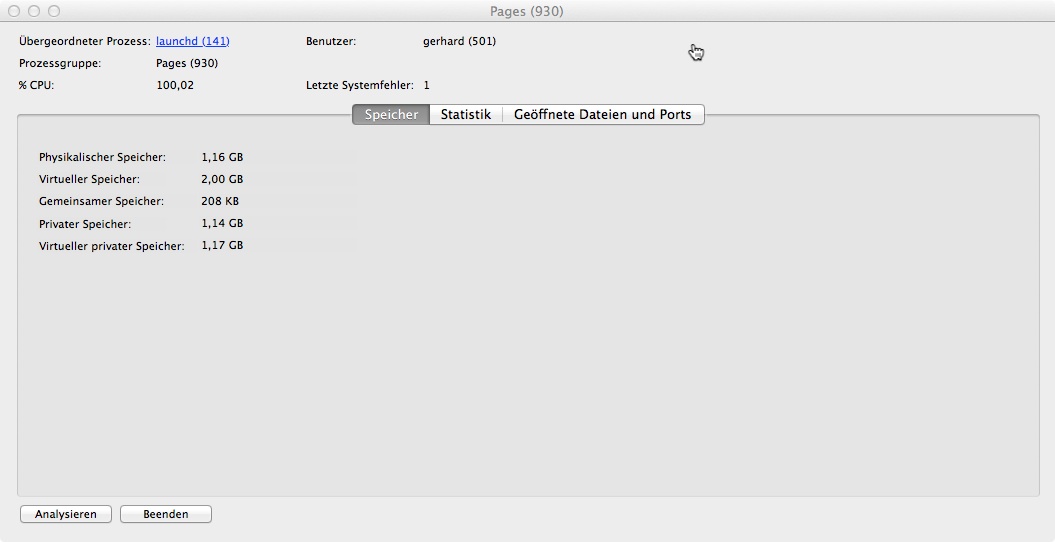Click the Letzte Systemfehler label
Image resolution: width=1055 pixels, height=542 pixels.
(x=360, y=85)
